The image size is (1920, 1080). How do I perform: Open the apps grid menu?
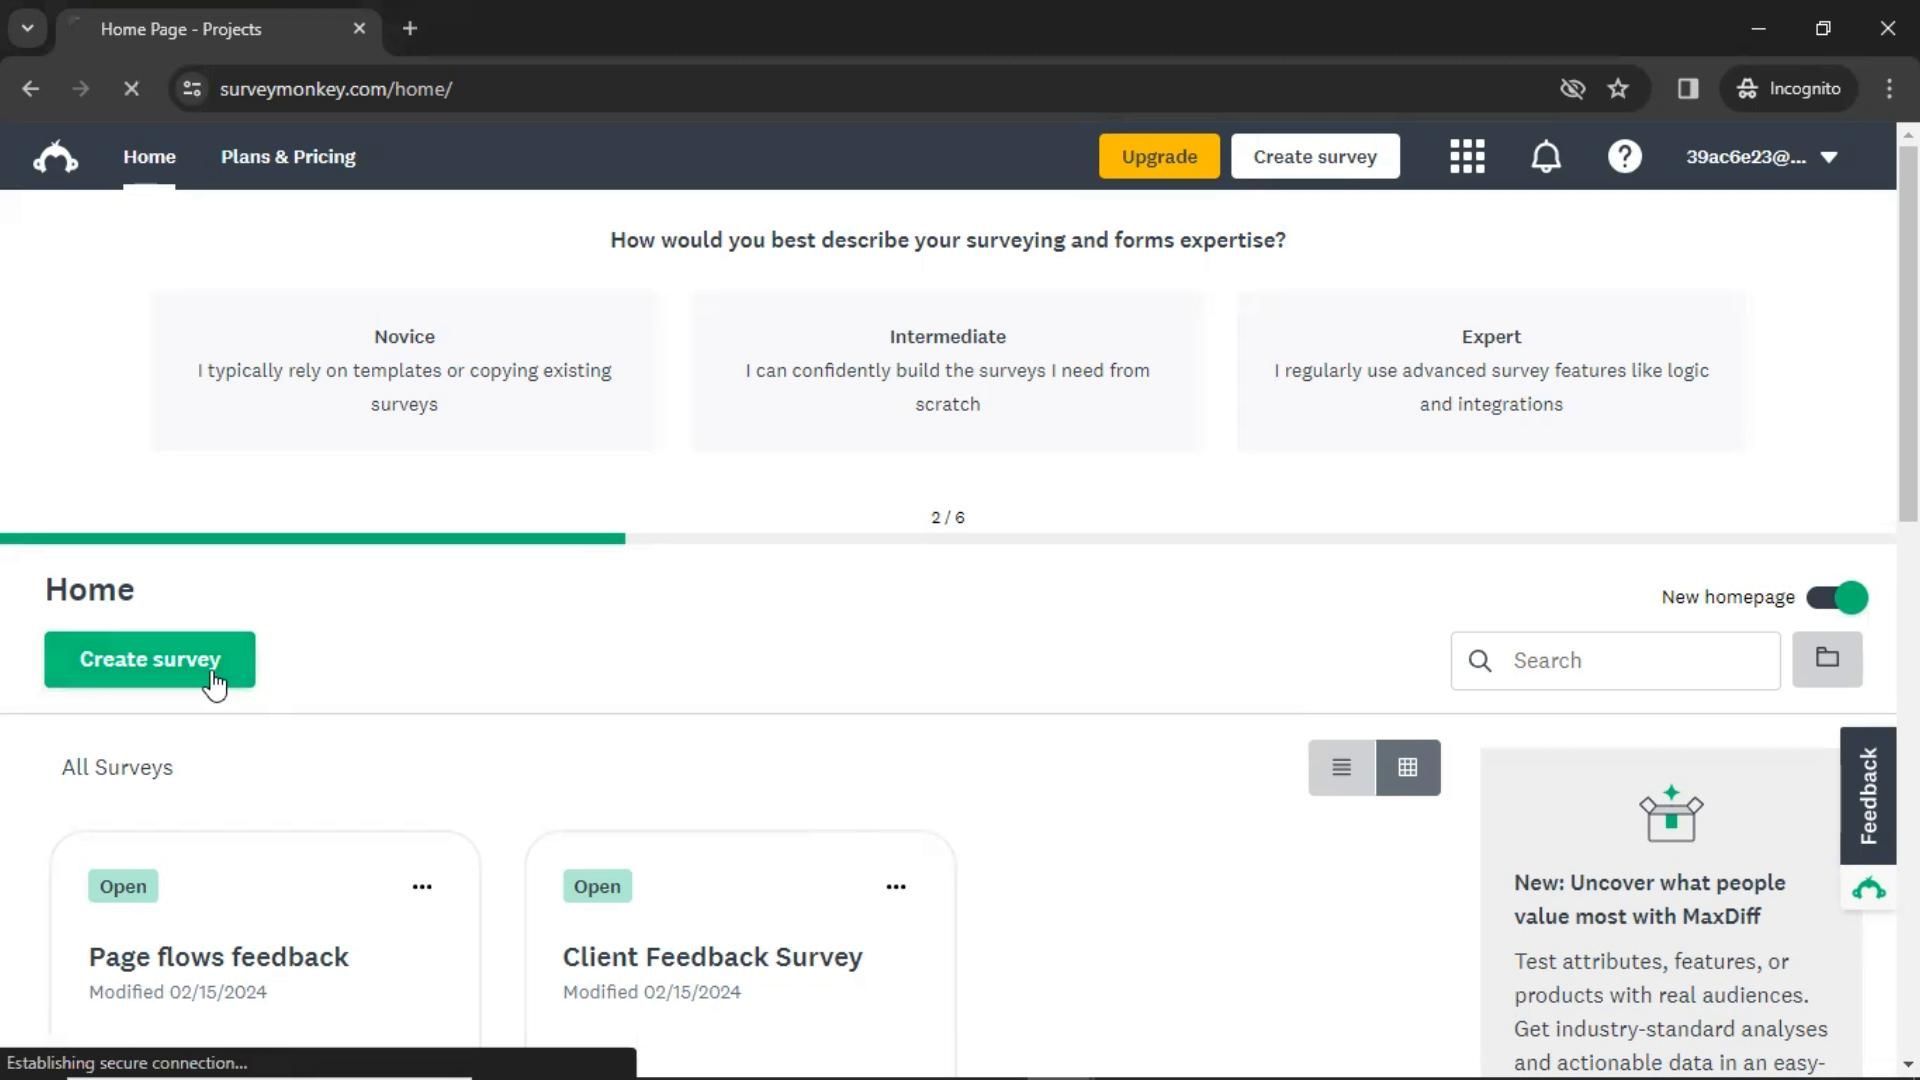click(x=1467, y=157)
